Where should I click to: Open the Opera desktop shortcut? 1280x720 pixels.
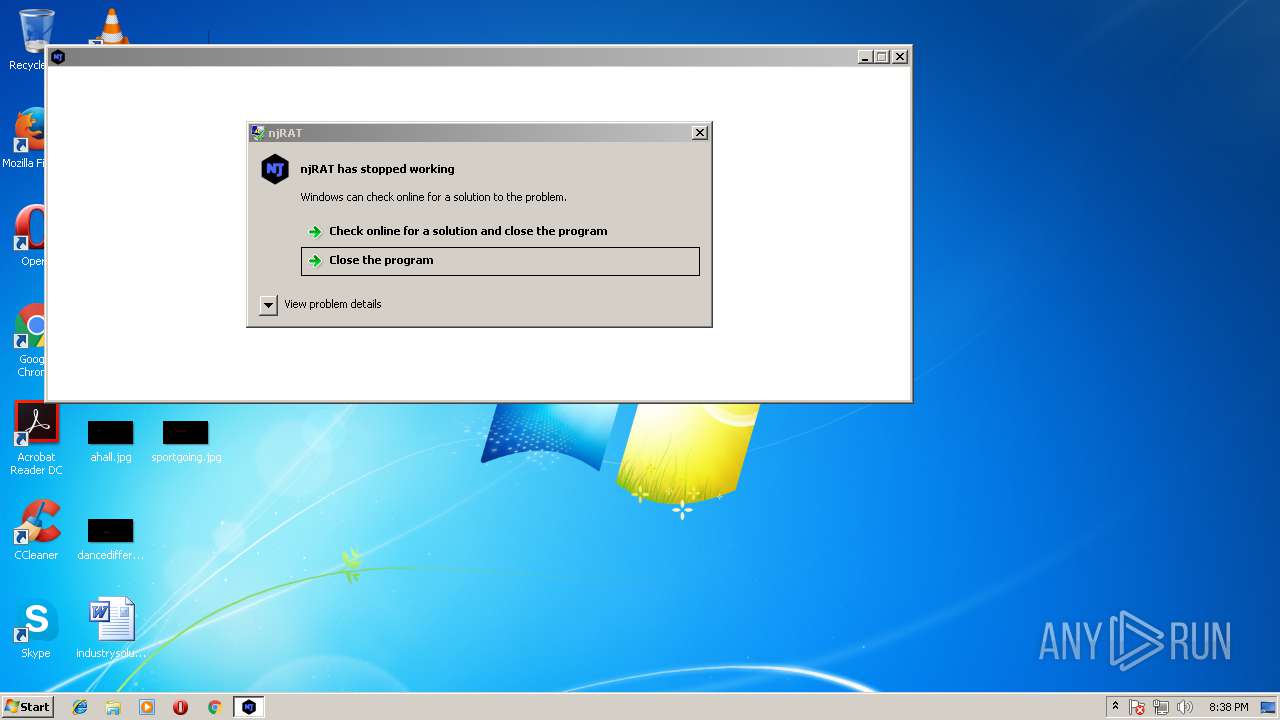30,236
